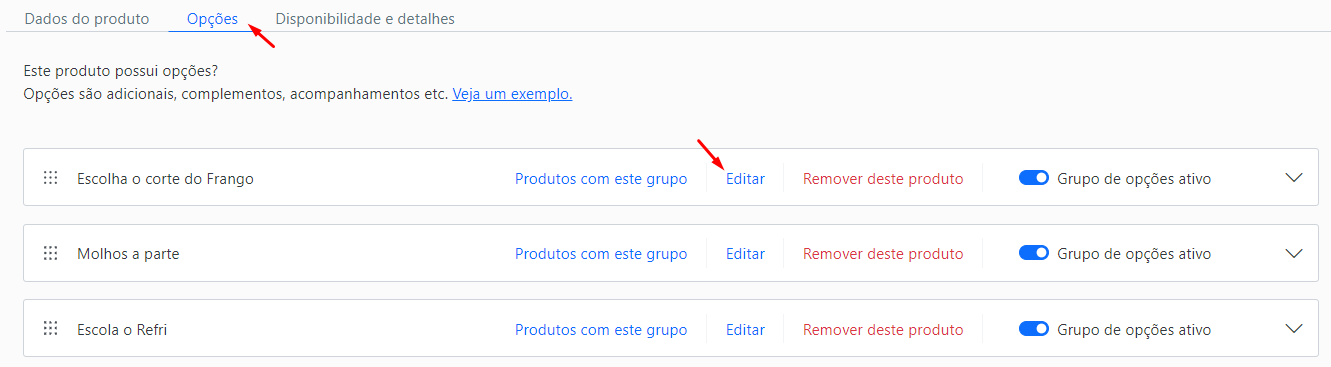Open the Disponibilidade e detalhes tab
This screenshot has height=367, width=1331.
(365, 18)
